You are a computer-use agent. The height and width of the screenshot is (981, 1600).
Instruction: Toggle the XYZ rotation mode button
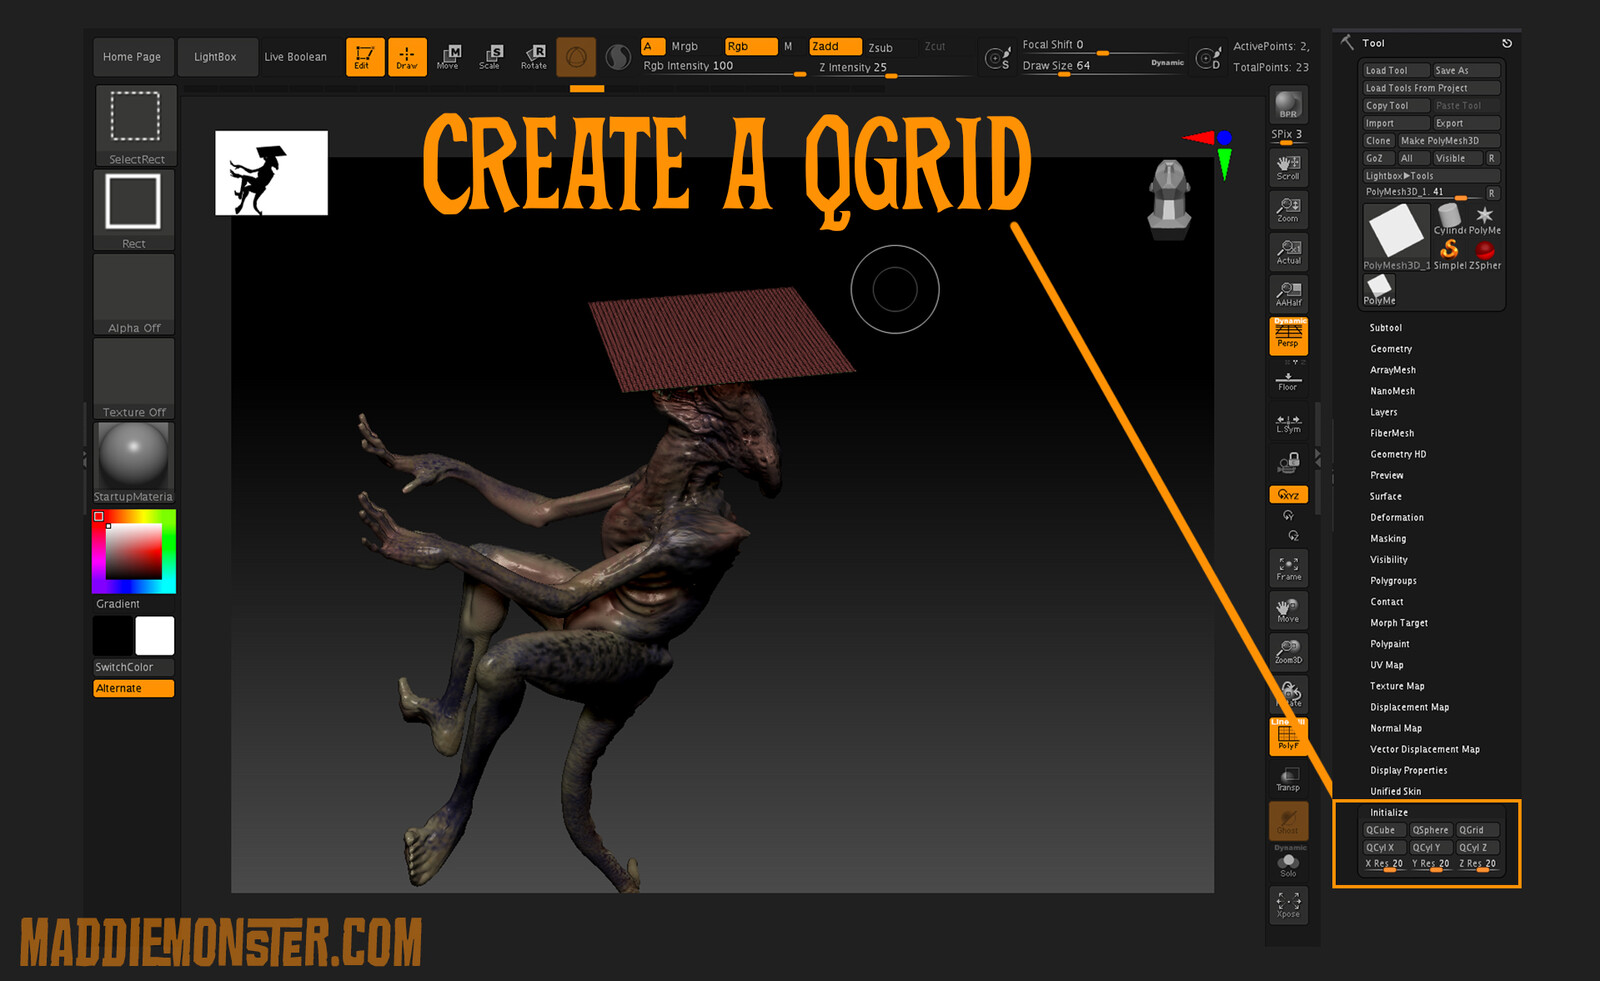pos(1288,494)
